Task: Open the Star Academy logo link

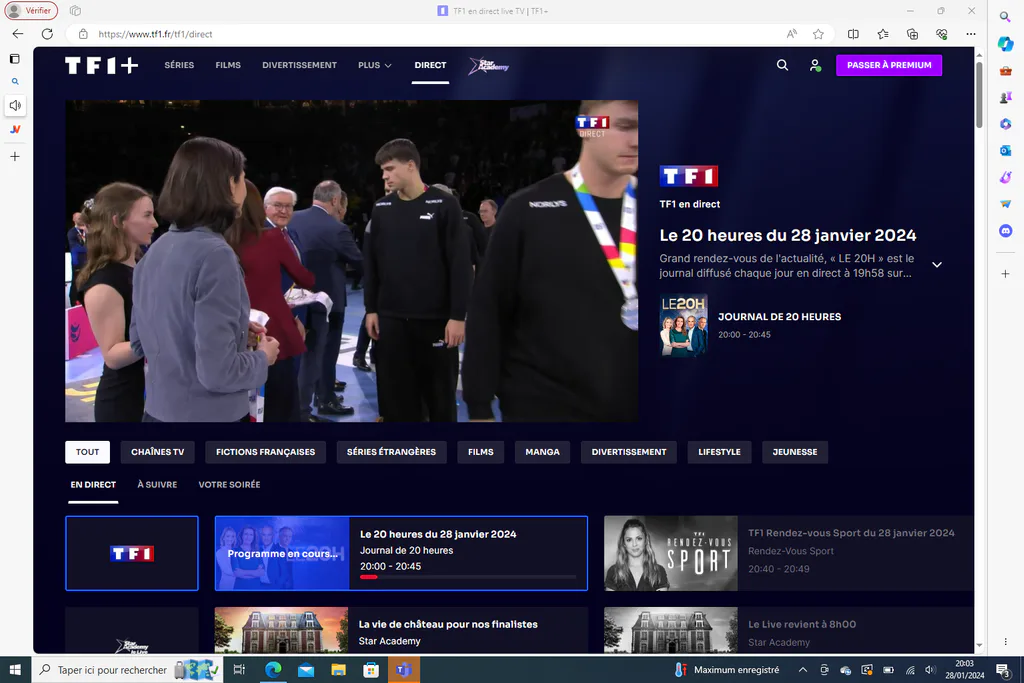Action: point(488,65)
